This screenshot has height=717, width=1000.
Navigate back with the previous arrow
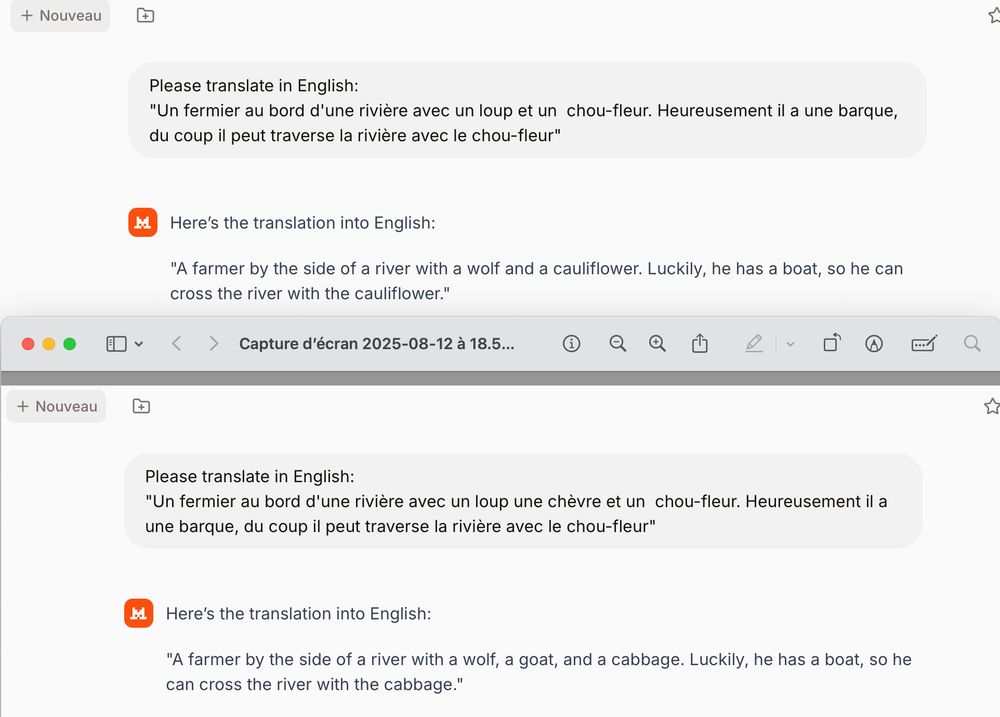point(176,343)
